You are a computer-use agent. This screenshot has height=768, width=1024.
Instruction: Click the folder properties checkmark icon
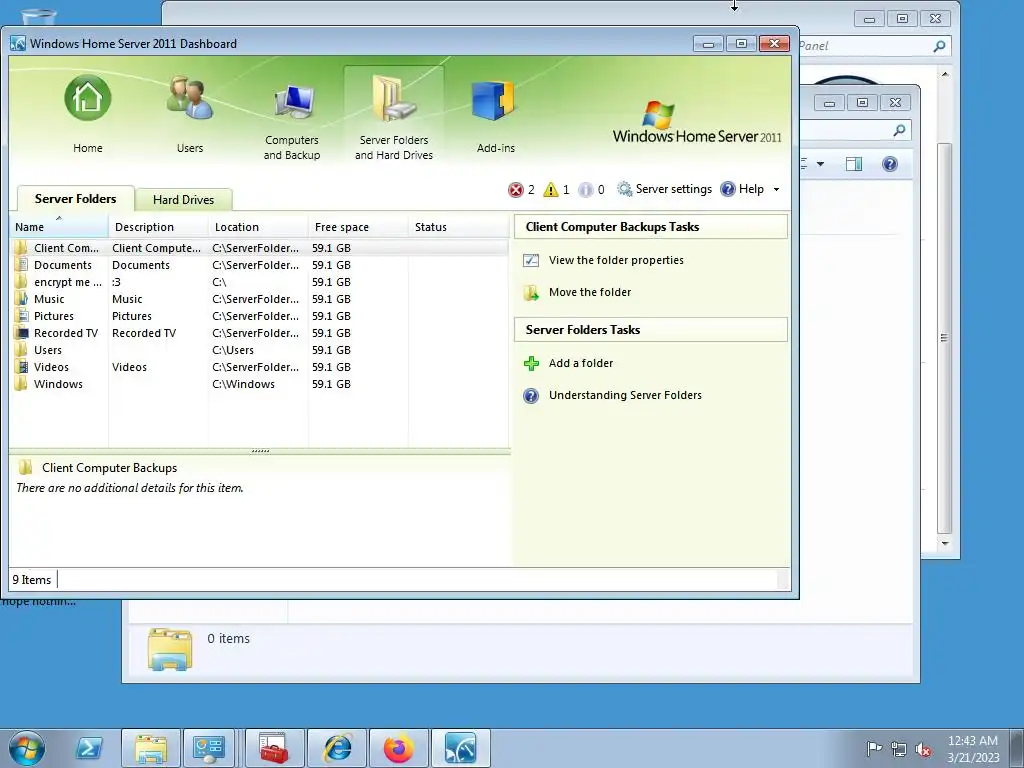tap(531, 261)
